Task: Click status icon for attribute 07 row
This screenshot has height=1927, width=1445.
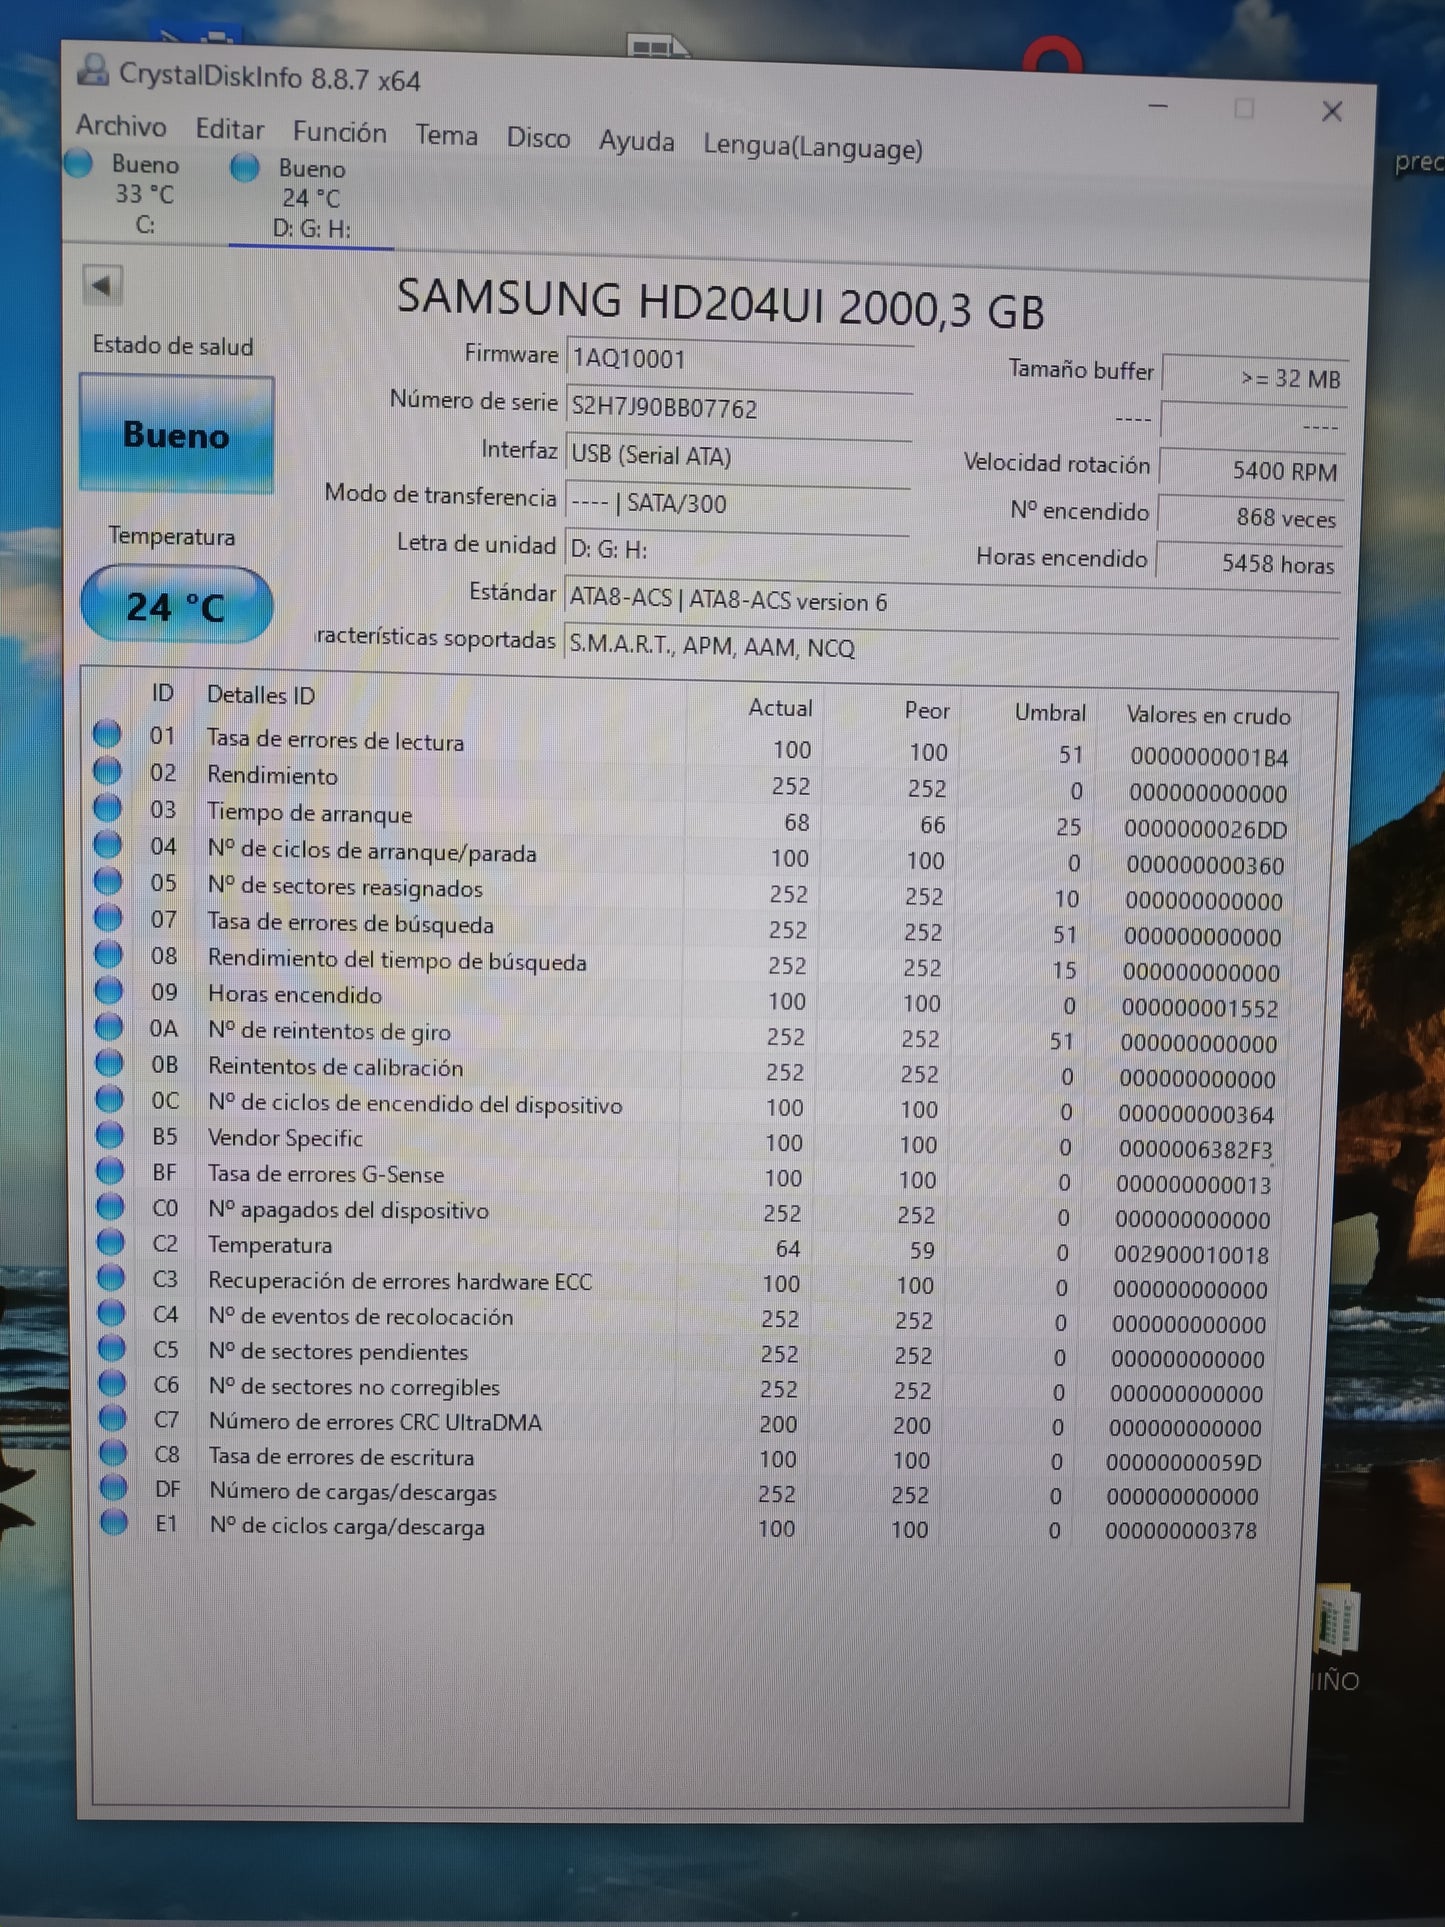Action: pos(108,918)
